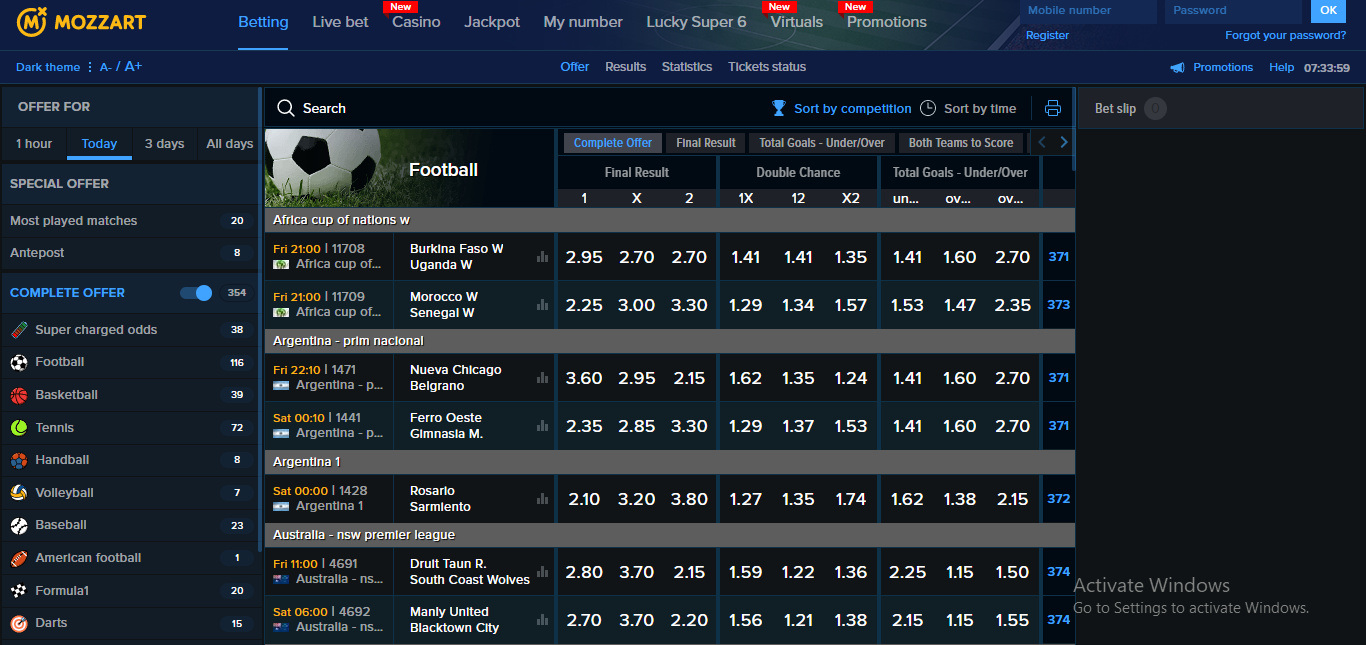Click left chevron beside market tabs

(1043, 142)
